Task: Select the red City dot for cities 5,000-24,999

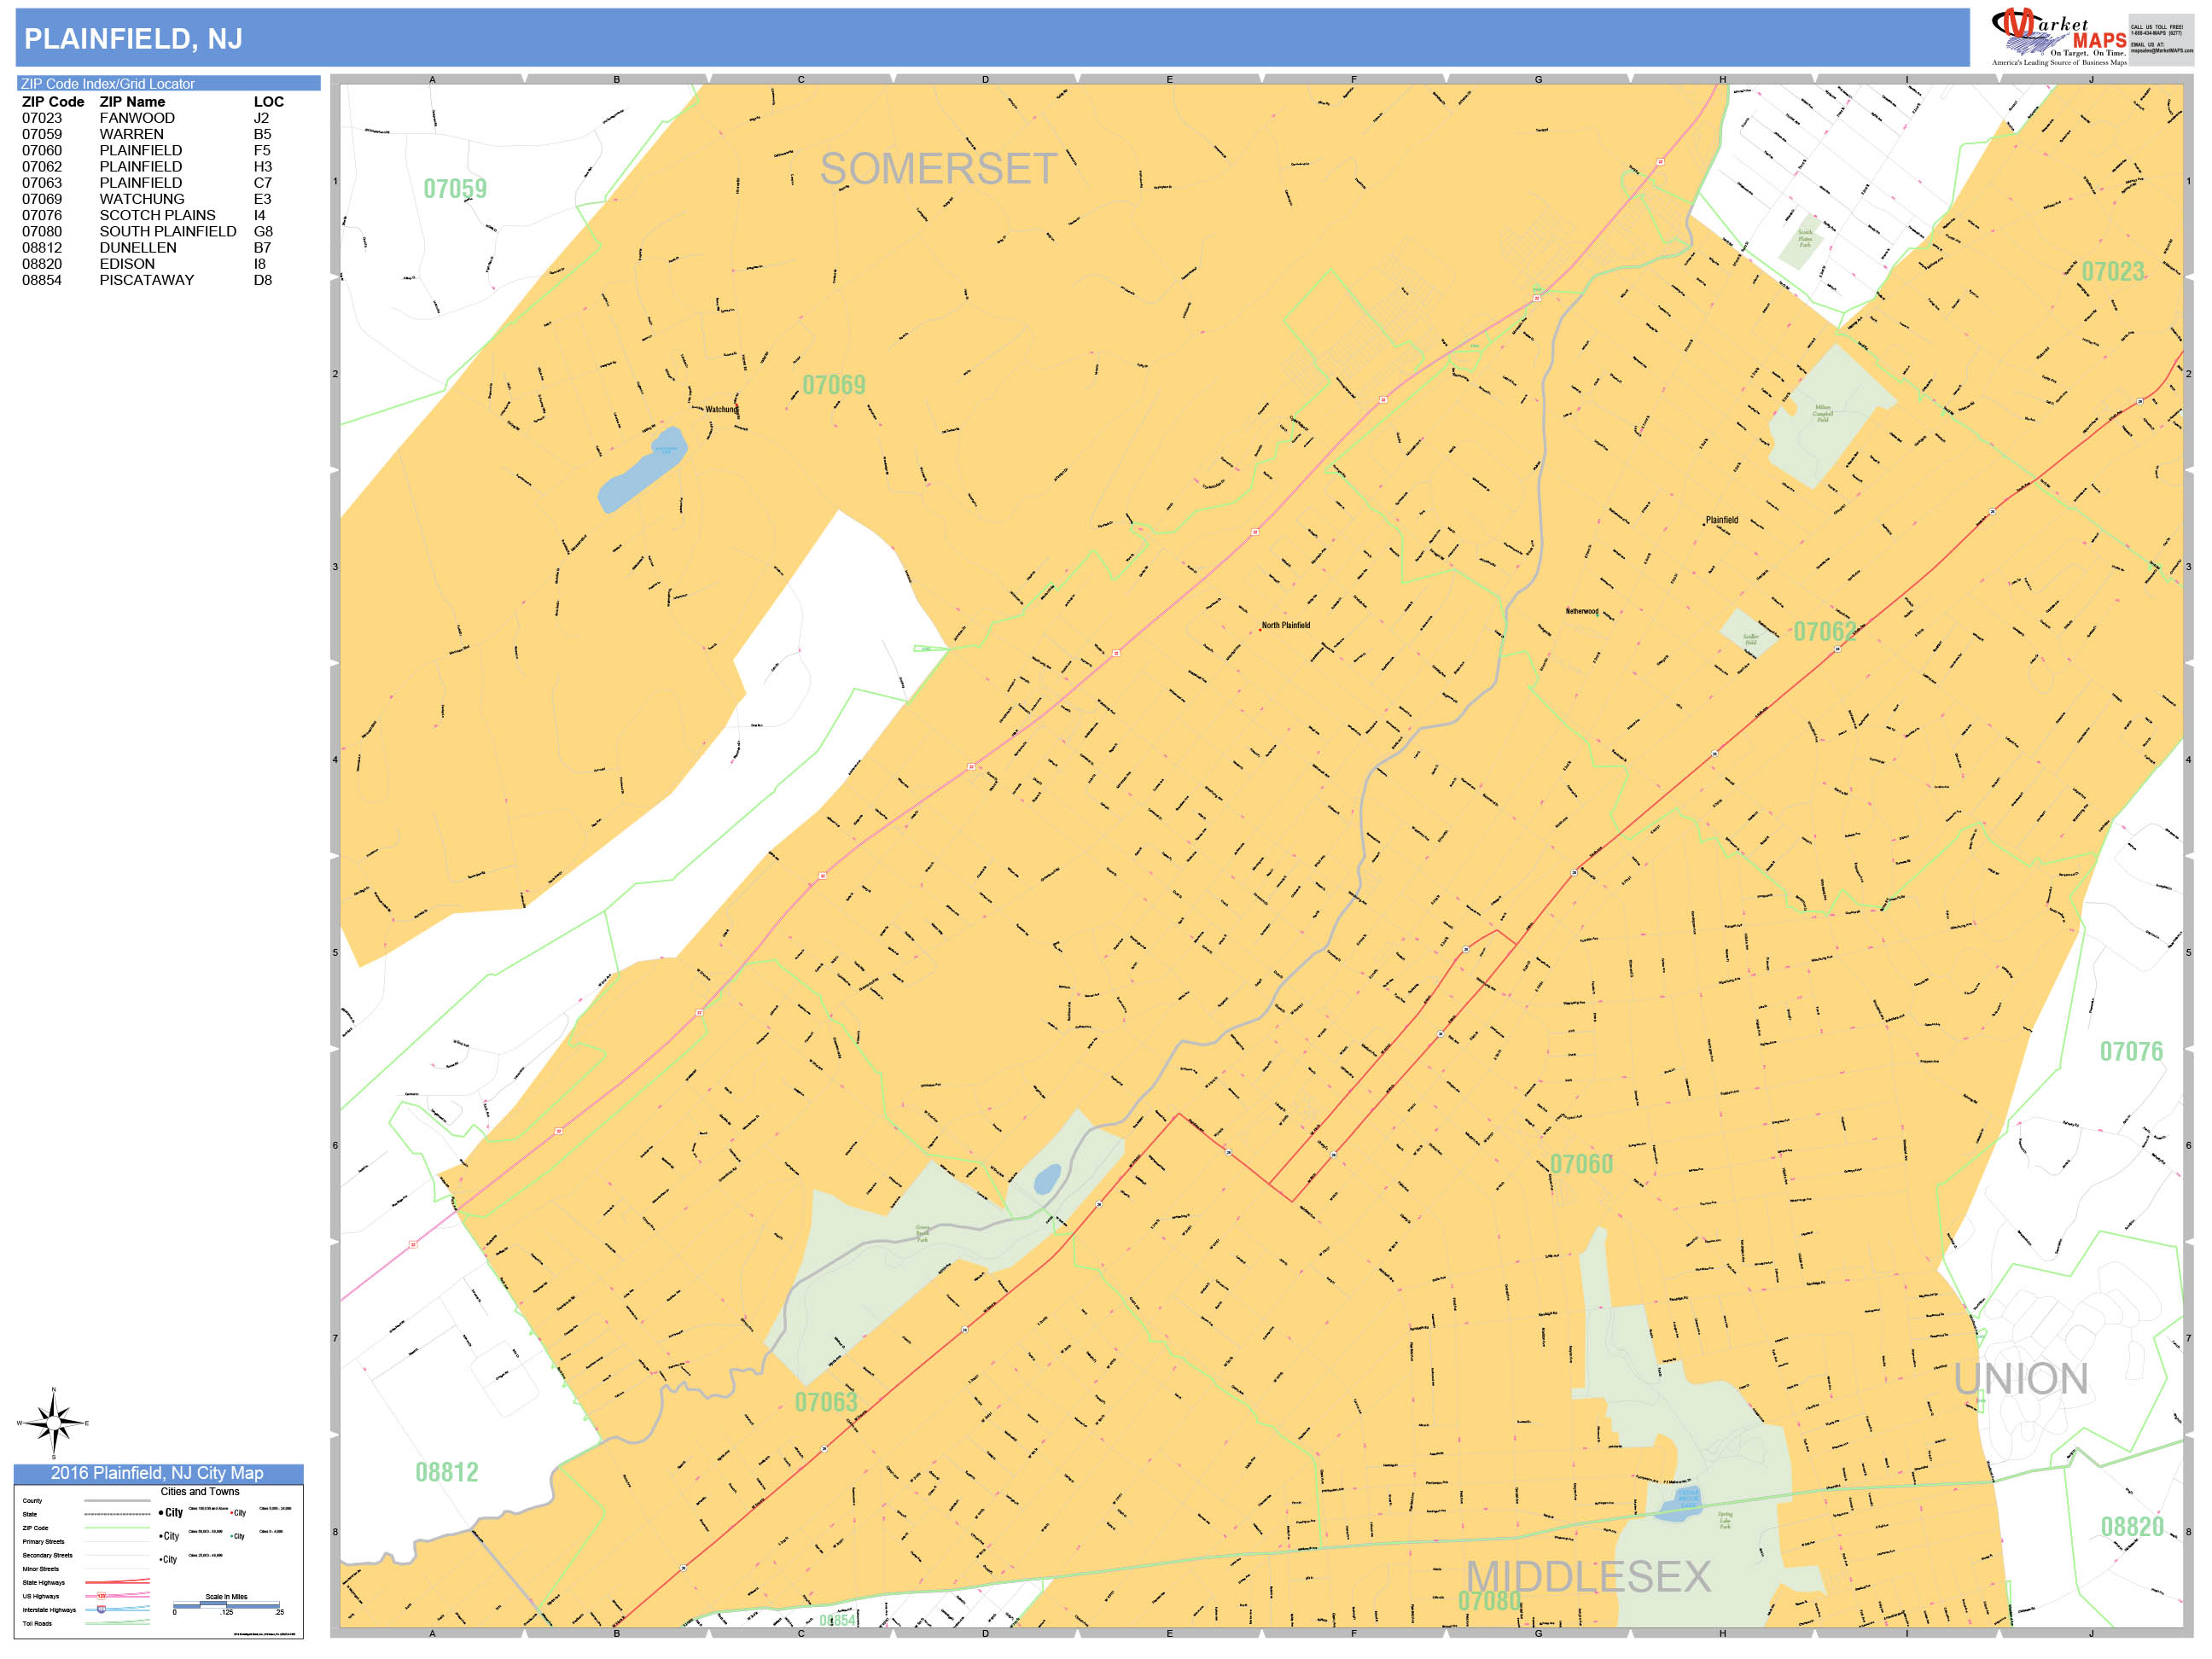Action: tap(232, 1513)
